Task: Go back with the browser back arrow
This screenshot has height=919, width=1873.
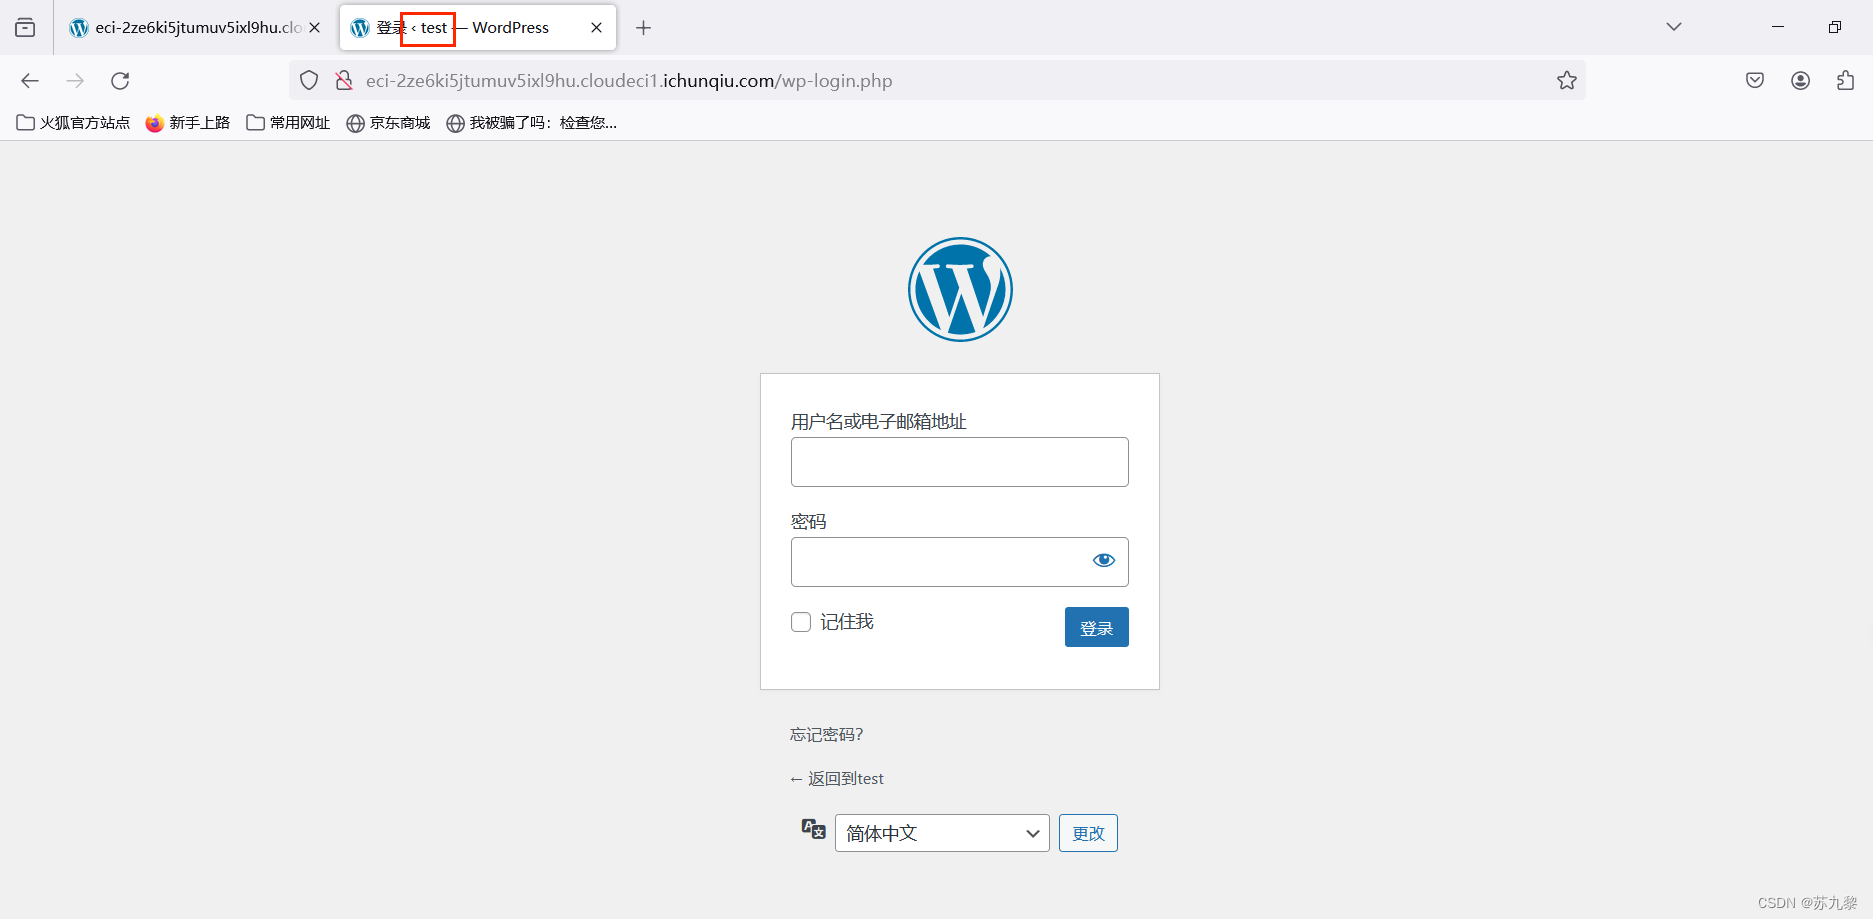Action: 30,81
